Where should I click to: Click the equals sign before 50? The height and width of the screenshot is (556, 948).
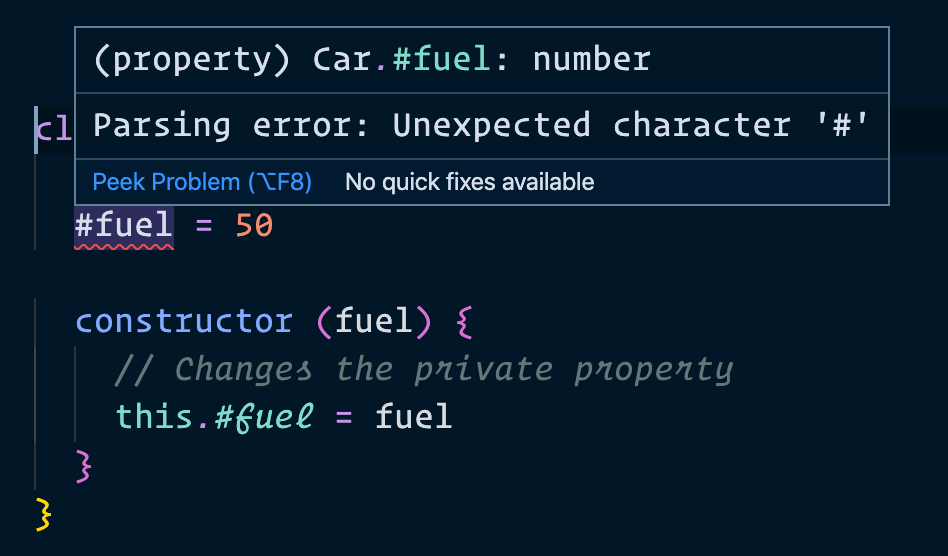click(x=204, y=226)
